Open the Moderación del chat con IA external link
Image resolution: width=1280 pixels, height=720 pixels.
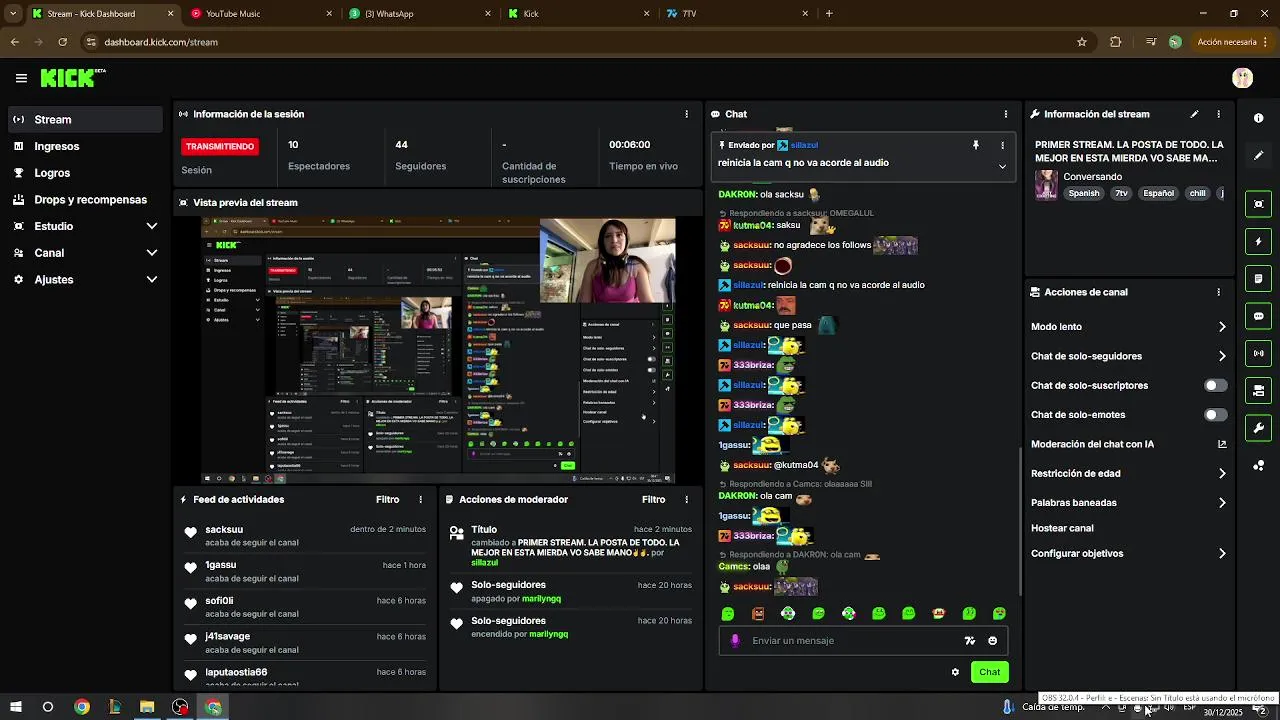[1222, 444]
